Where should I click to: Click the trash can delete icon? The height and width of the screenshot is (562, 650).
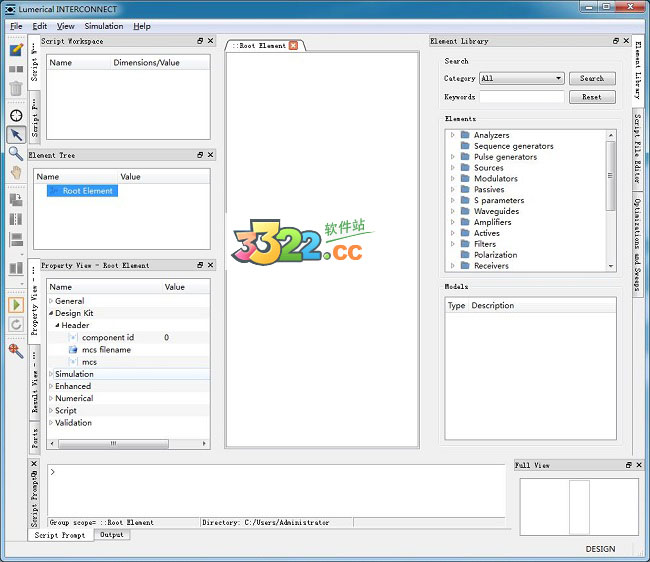point(16,88)
